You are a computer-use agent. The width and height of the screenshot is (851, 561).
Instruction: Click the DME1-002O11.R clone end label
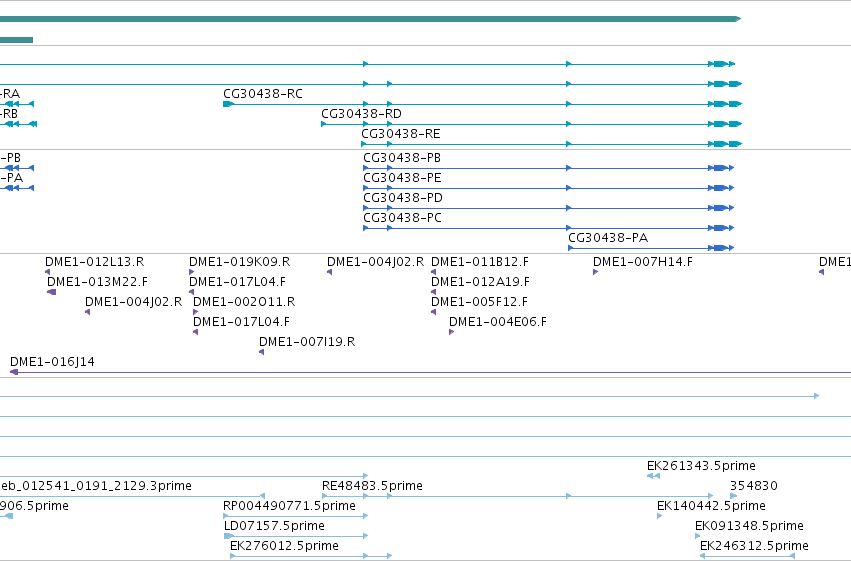point(244,302)
